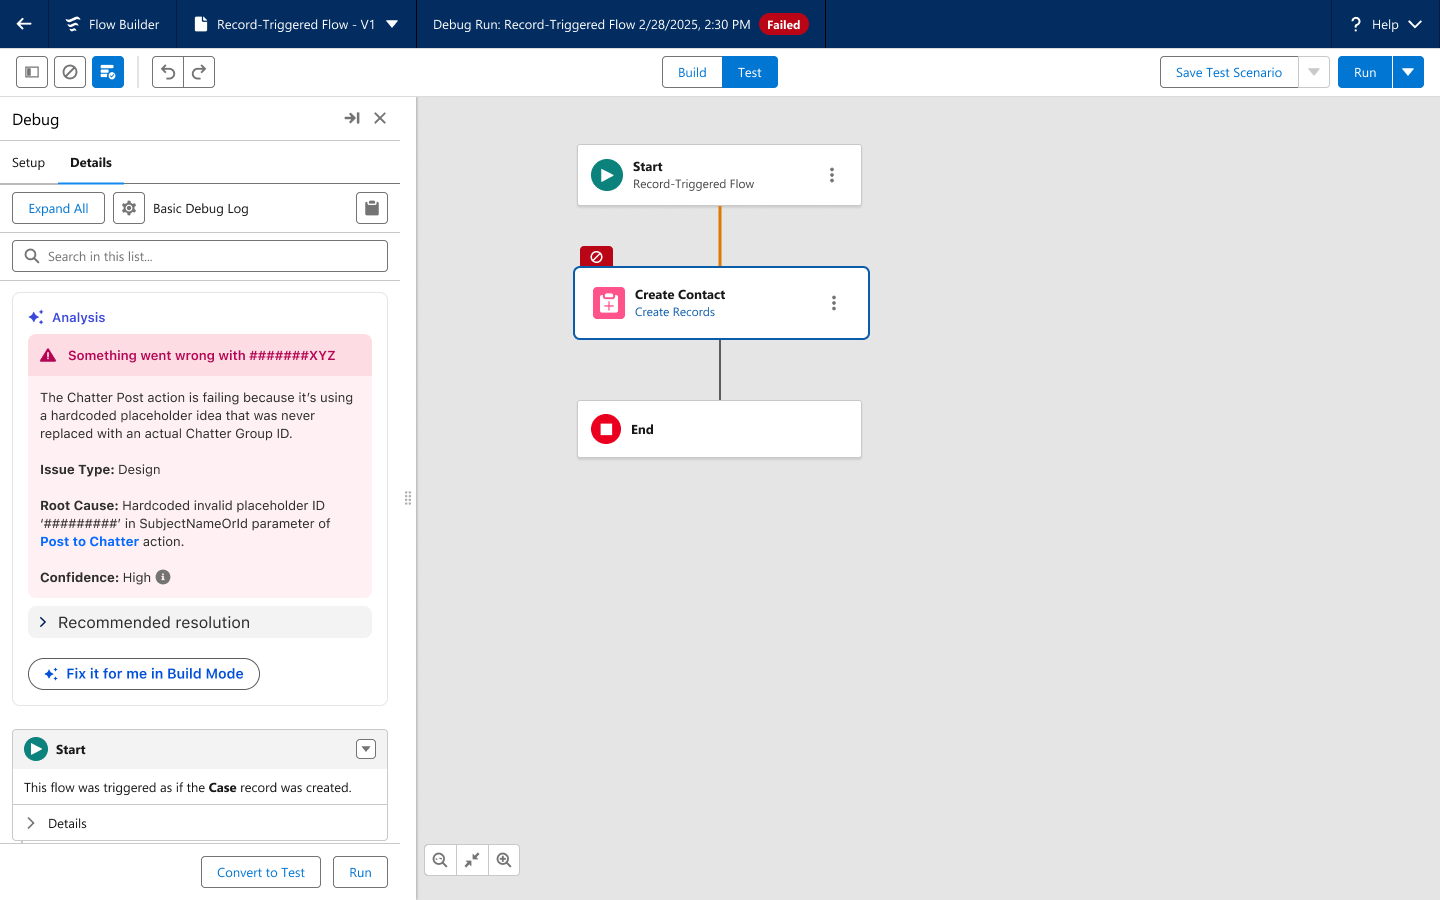This screenshot has height=900, width=1440.
Task: Click the Start play icon on canvas
Action: click(607, 175)
